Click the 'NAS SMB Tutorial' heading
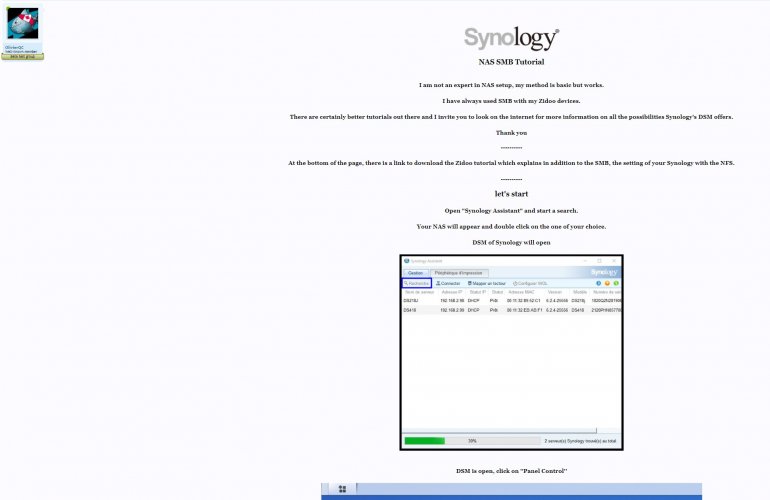Screen dimensions: 770x500 (x=511, y=62)
